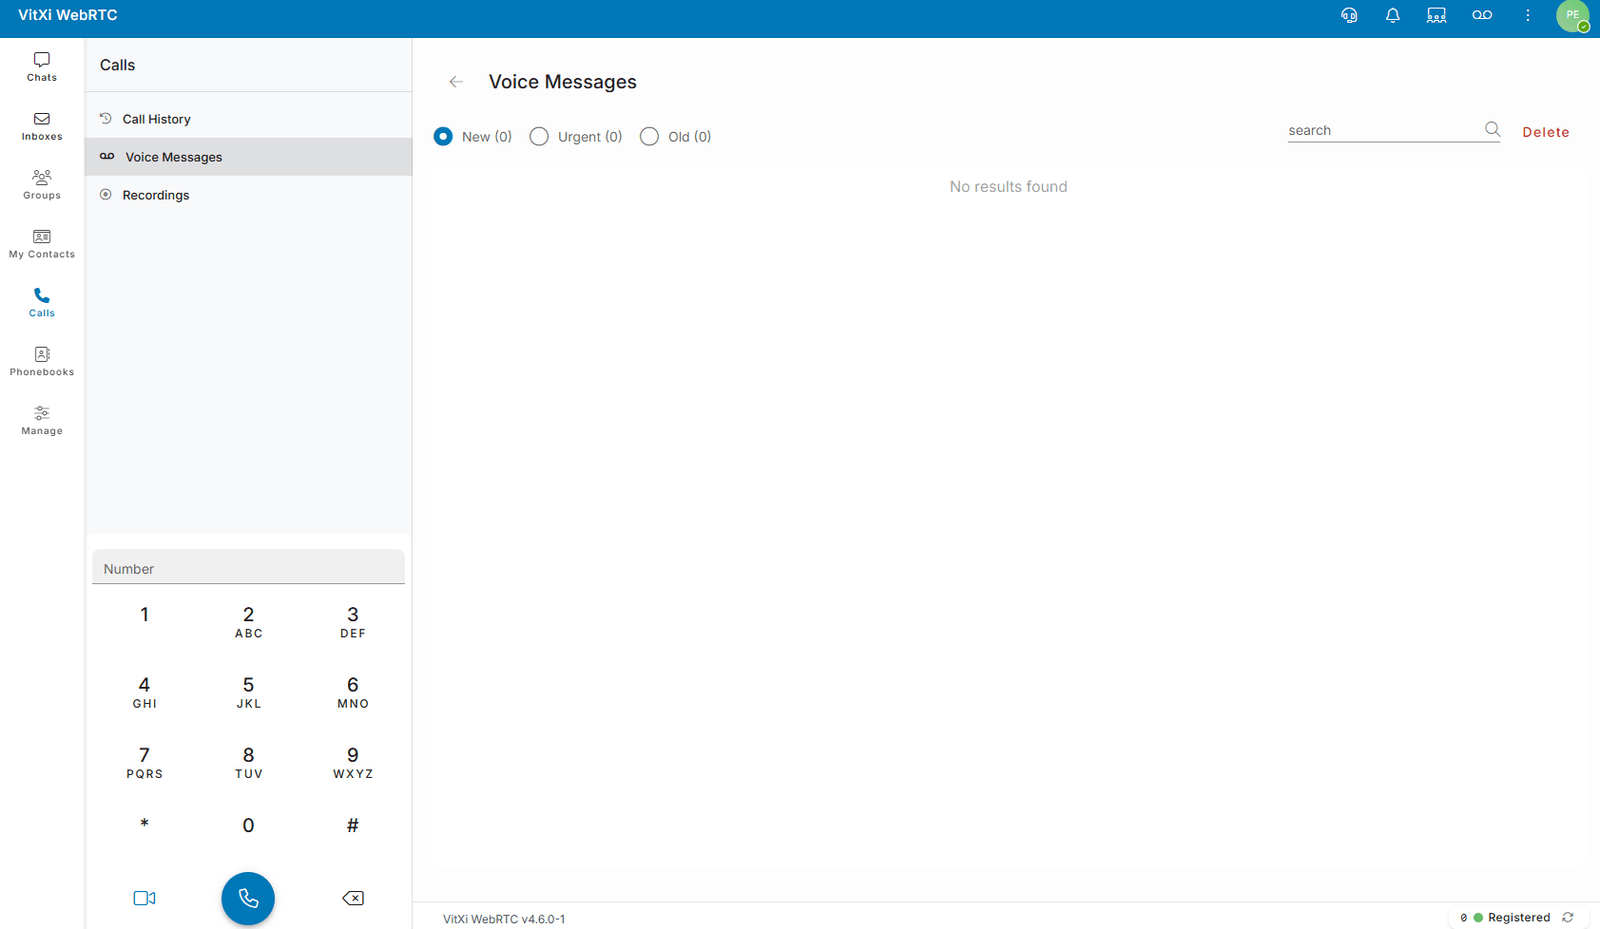Open the headset agent panel icon
Viewport: 1600px width, 929px height.
[x=1348, y=15]
